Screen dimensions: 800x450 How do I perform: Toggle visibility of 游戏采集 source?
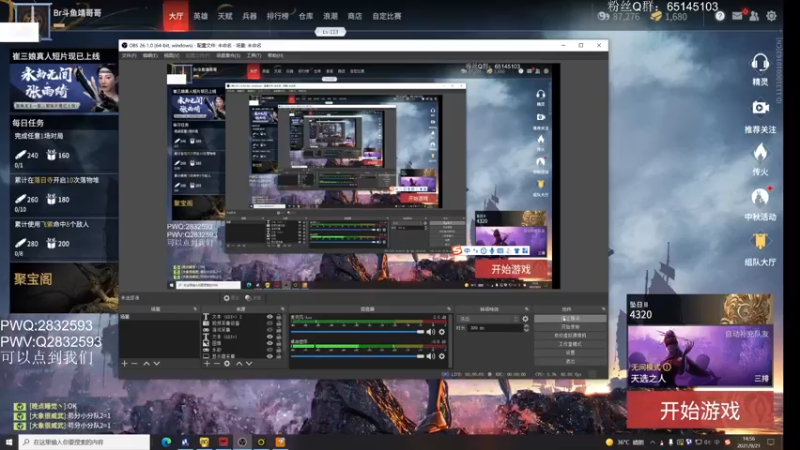pos(269,330)
